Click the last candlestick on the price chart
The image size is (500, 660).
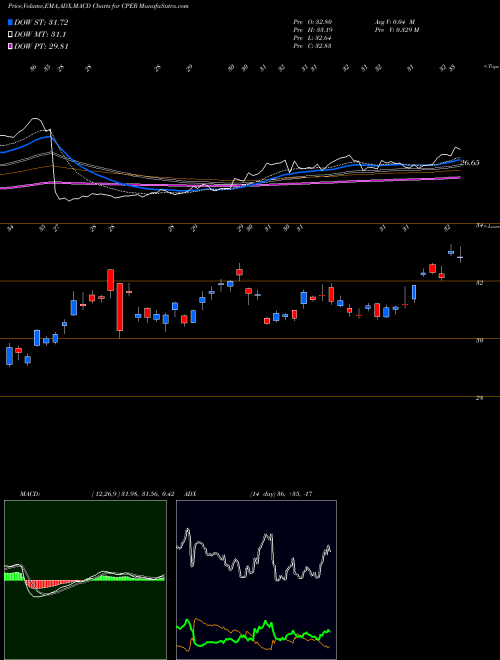click(x=460, y=255)
